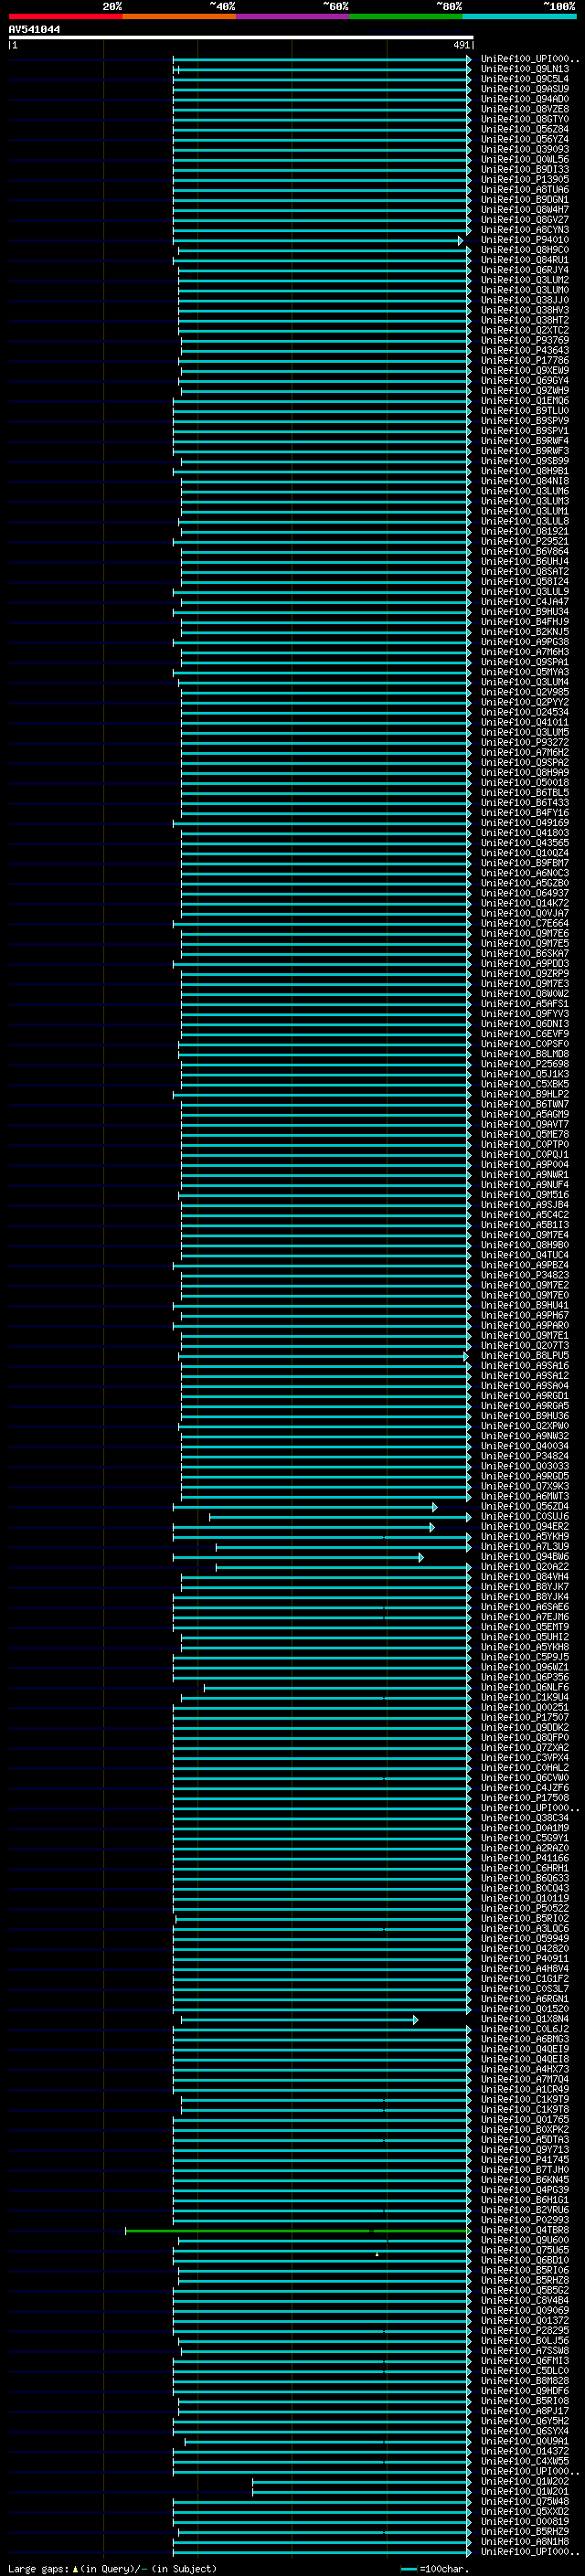
Task: Click the white query sequence ruler bar
Action: coord(241,37)
